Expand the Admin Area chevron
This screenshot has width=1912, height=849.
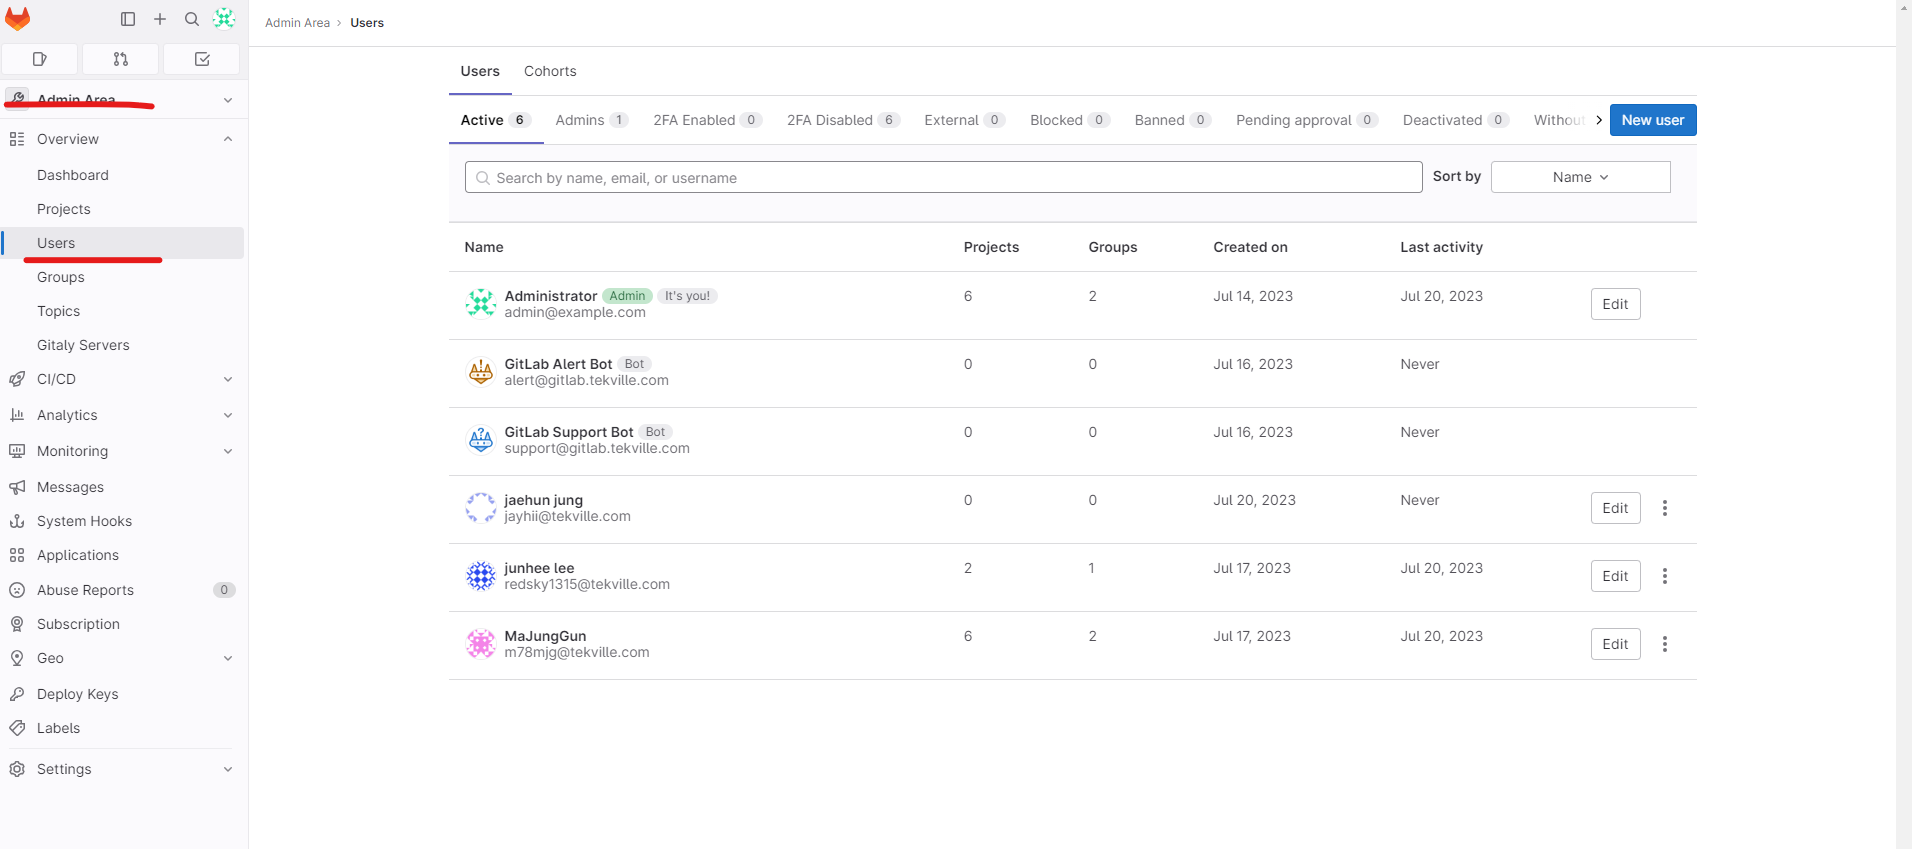228,100
